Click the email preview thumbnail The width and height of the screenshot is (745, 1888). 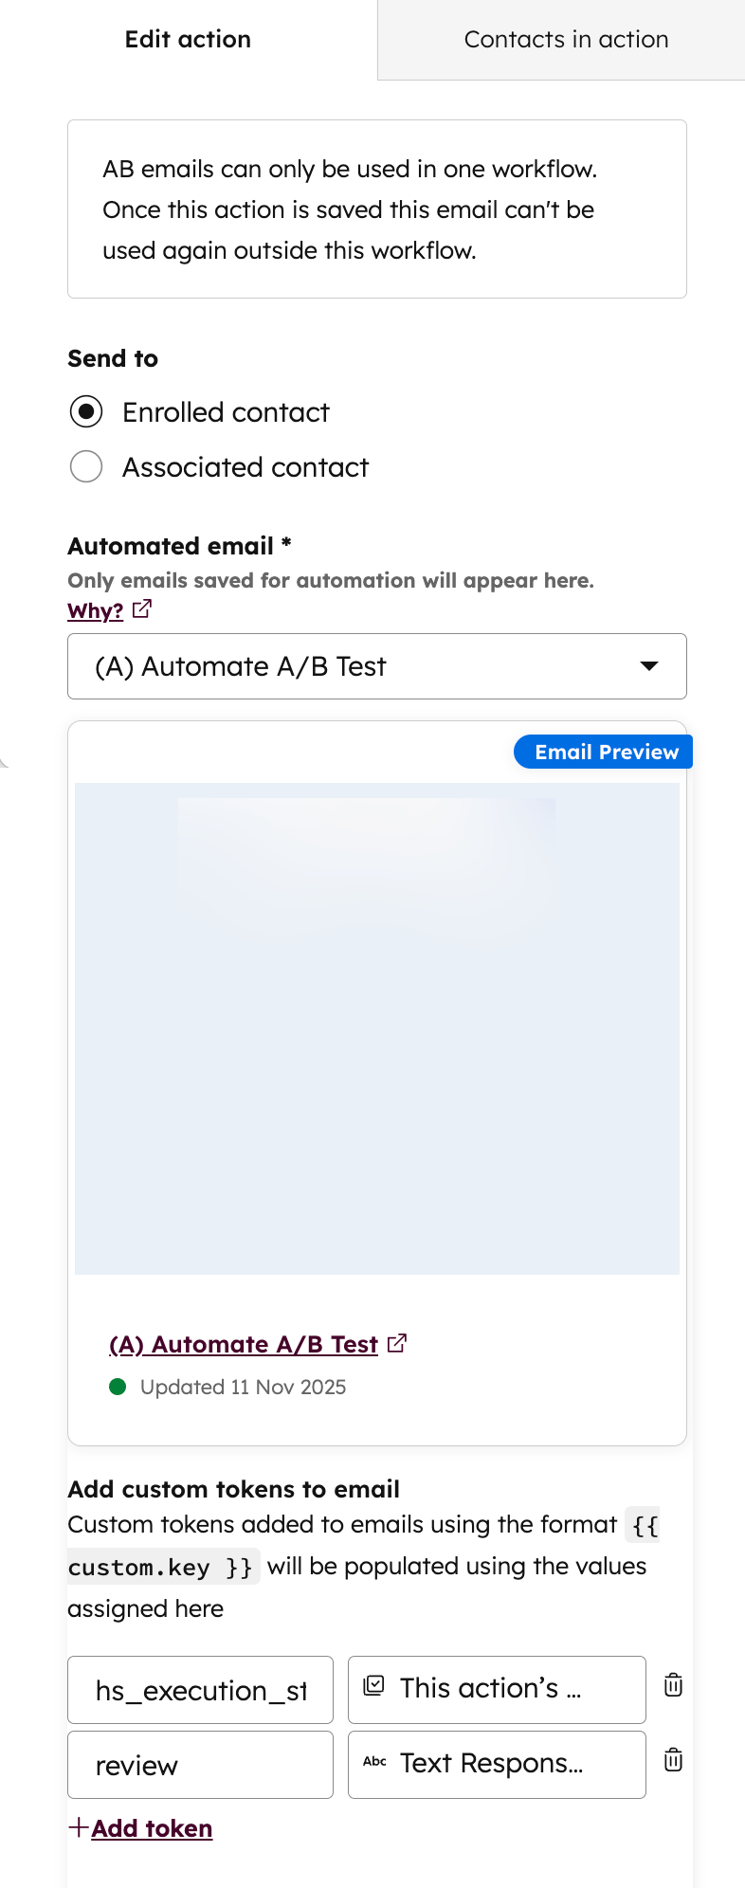[x=377, y=1028]
